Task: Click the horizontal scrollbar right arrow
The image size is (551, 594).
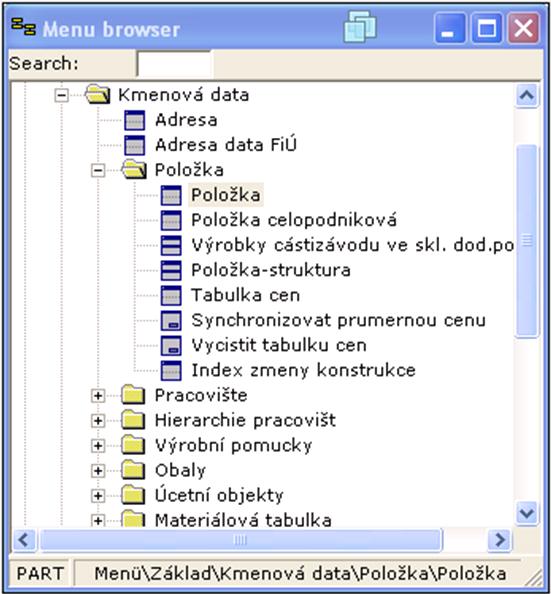Action: pos(500,539)
